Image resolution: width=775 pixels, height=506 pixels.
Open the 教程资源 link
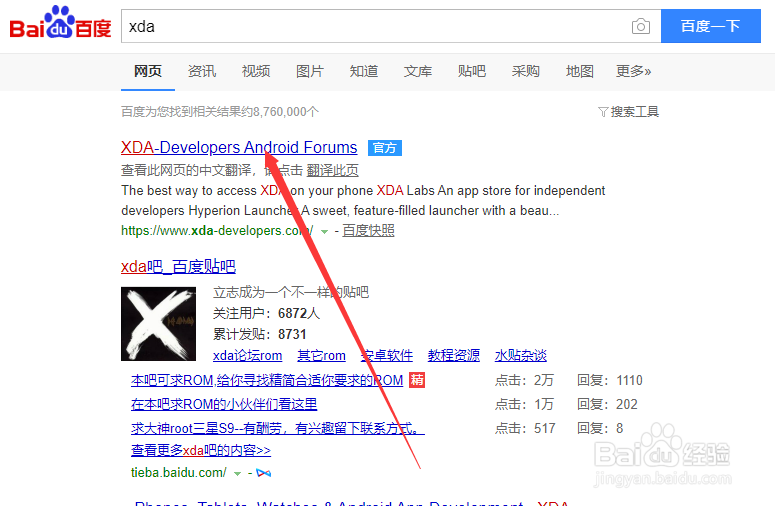coord(454,355)
